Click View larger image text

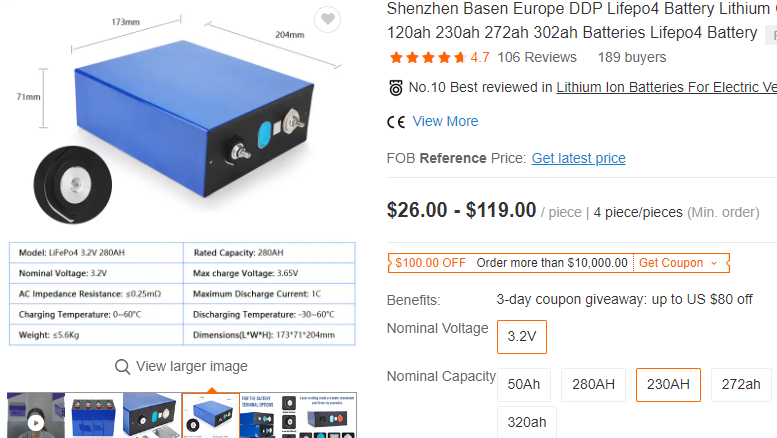click(192, 366)
